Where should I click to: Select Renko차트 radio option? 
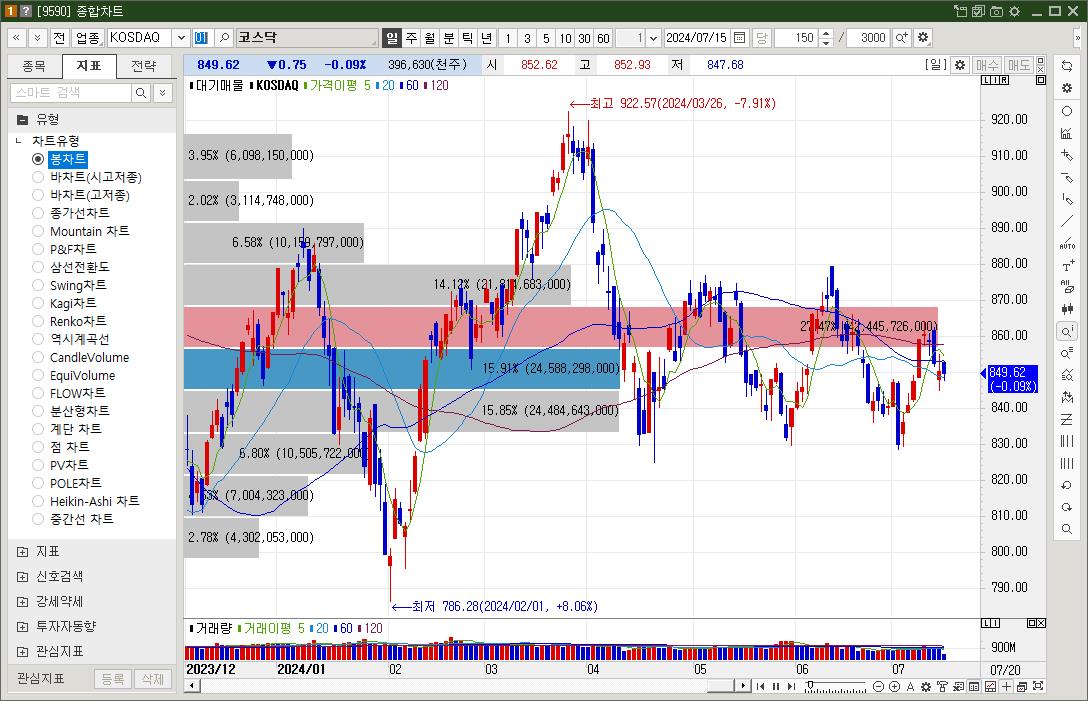(x=38, y=321)
